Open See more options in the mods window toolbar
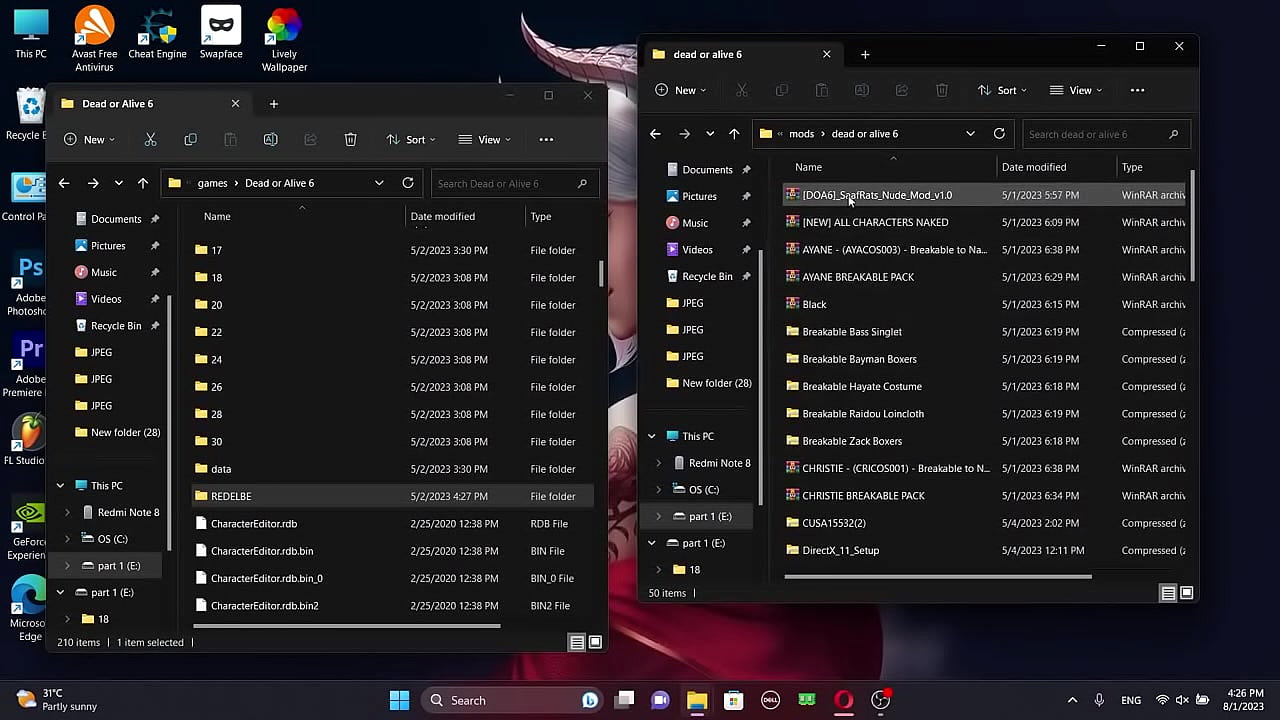This screenshot has width=1280, height=720. pyautogui.click(x=1137, y=90)
